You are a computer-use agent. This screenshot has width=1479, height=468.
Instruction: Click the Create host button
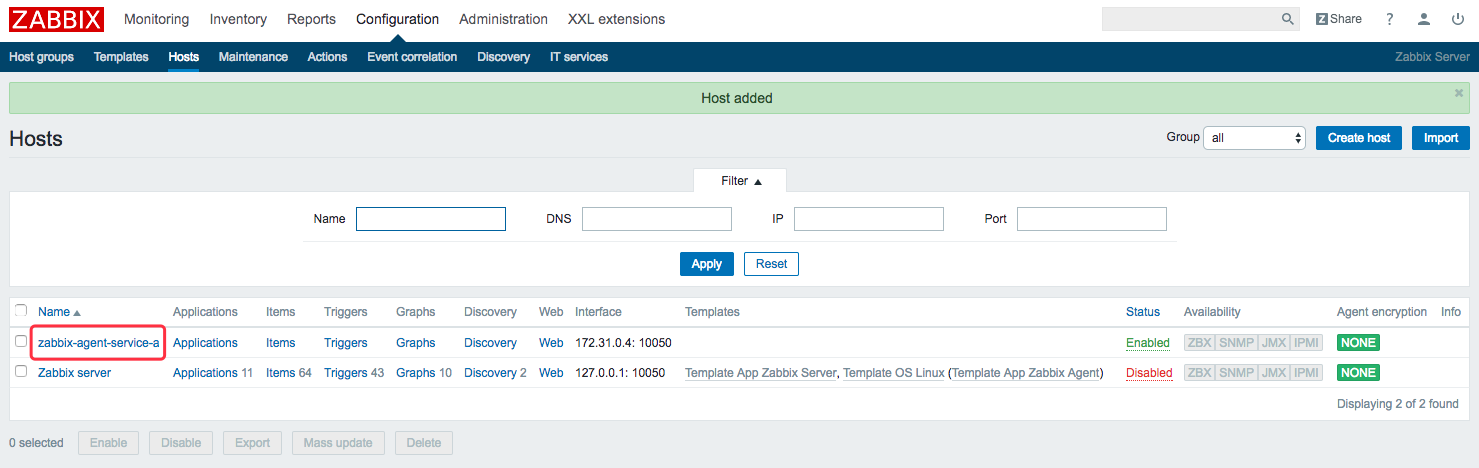tap(1359, 138)
